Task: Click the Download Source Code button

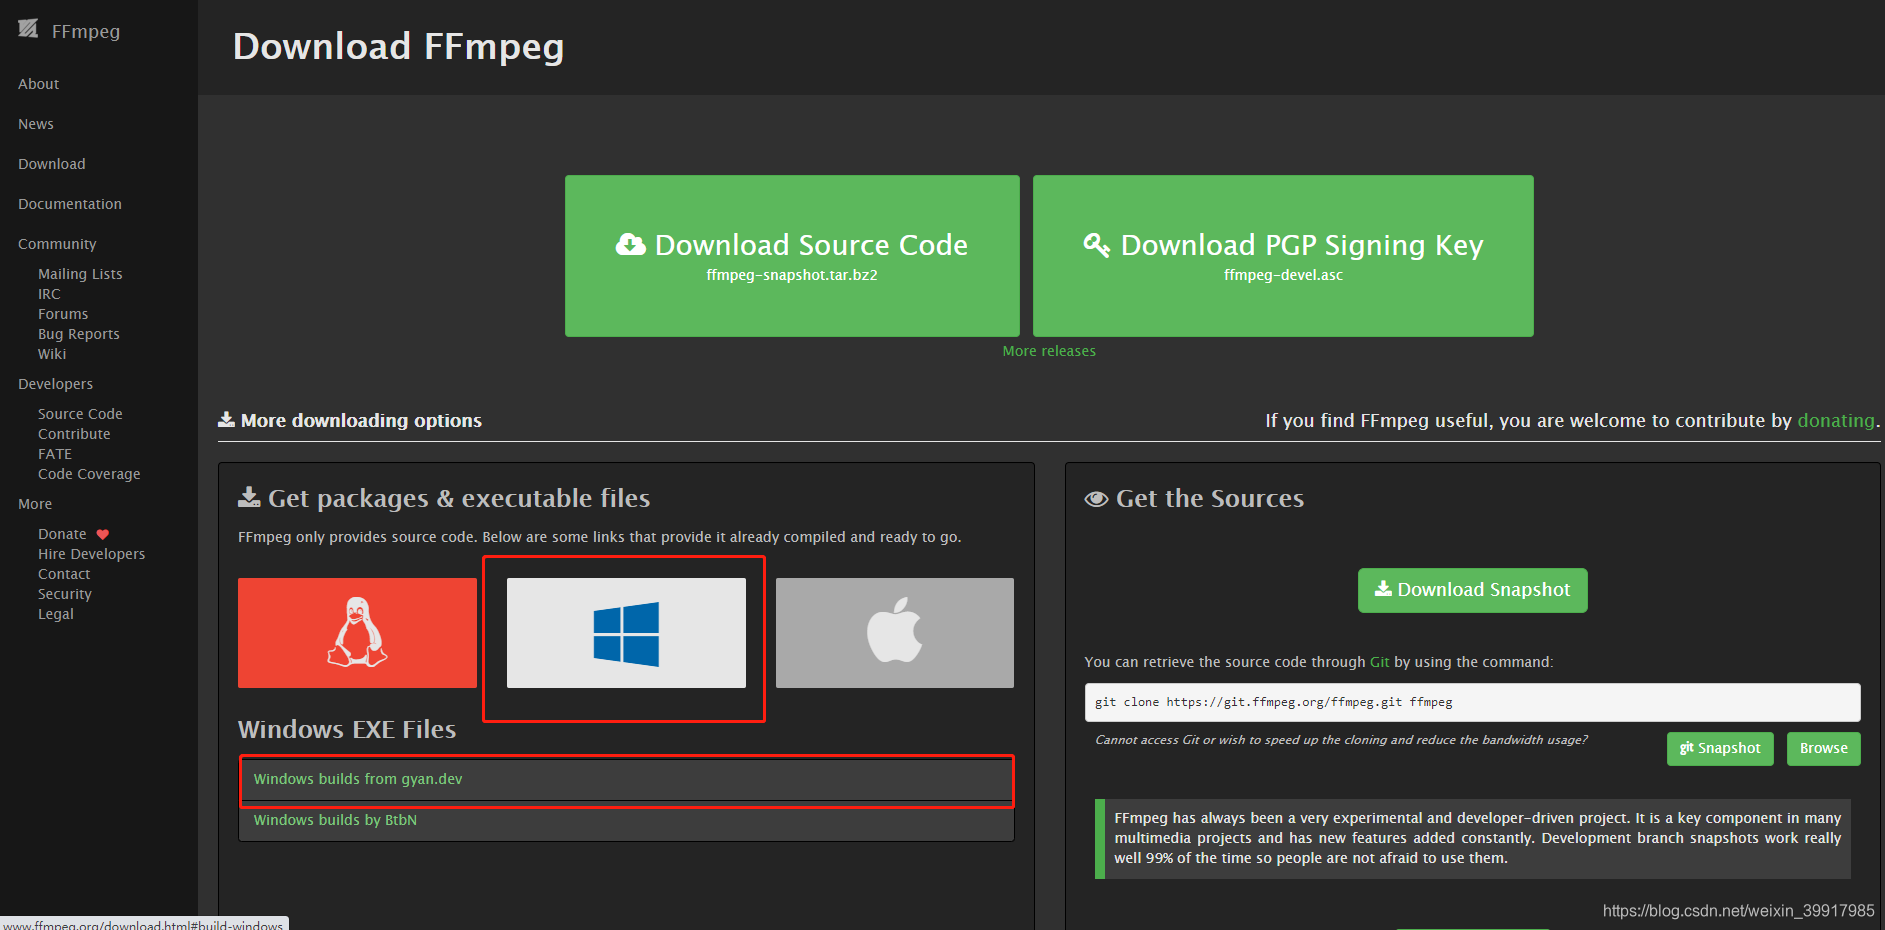Action: tap(791, 255)
